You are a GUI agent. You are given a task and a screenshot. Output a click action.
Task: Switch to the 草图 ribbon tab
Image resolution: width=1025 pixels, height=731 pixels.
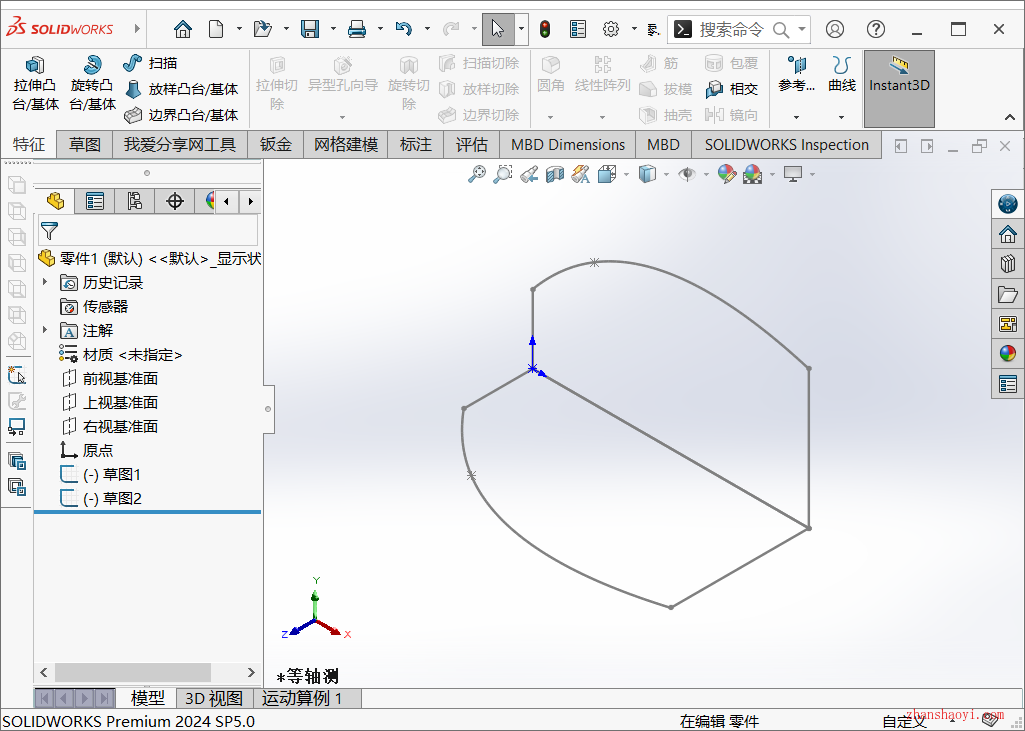pyautogui.click(x=85, y=144)
